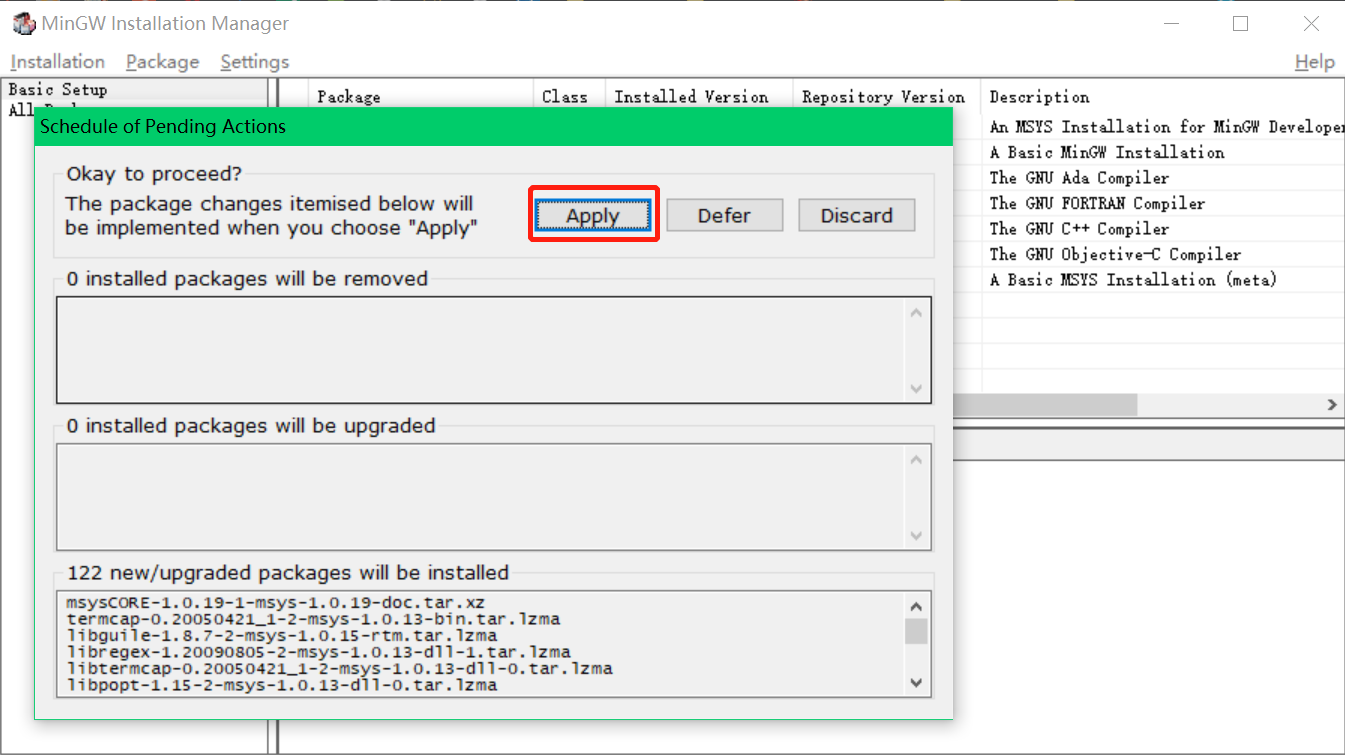The height and width of the screenshot is (755, 1345).
Task: Open the Settings menu
Action: point(254,61)
